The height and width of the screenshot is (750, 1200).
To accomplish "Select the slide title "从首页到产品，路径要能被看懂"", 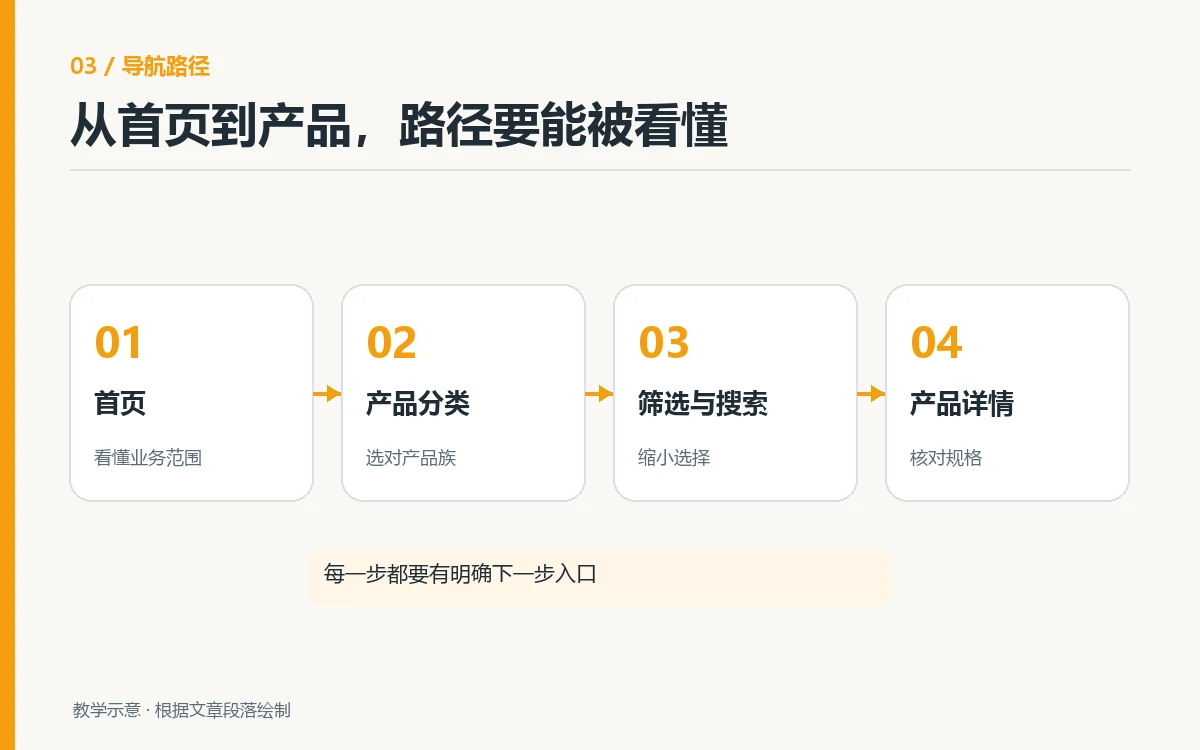I will point(399,127).
